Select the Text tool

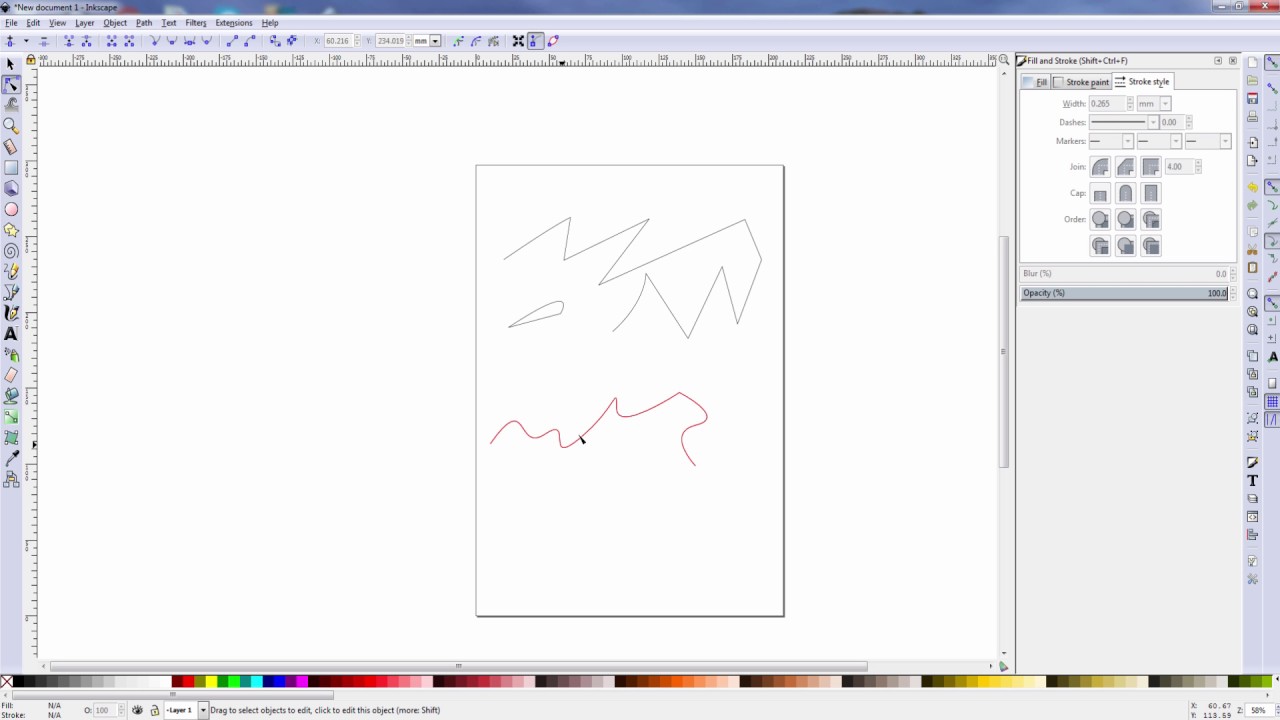click(11, 334)
